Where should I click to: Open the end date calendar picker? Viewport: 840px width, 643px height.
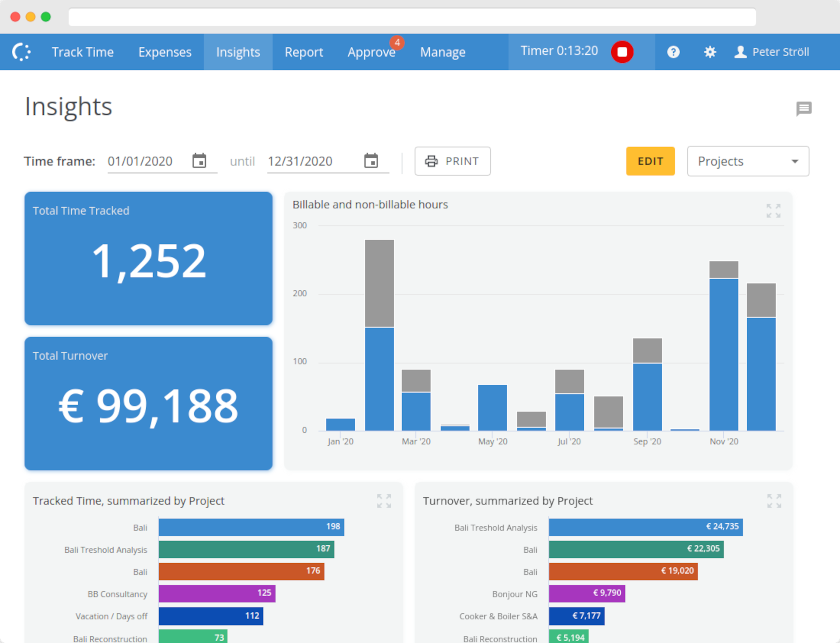(x=371, y=160)
